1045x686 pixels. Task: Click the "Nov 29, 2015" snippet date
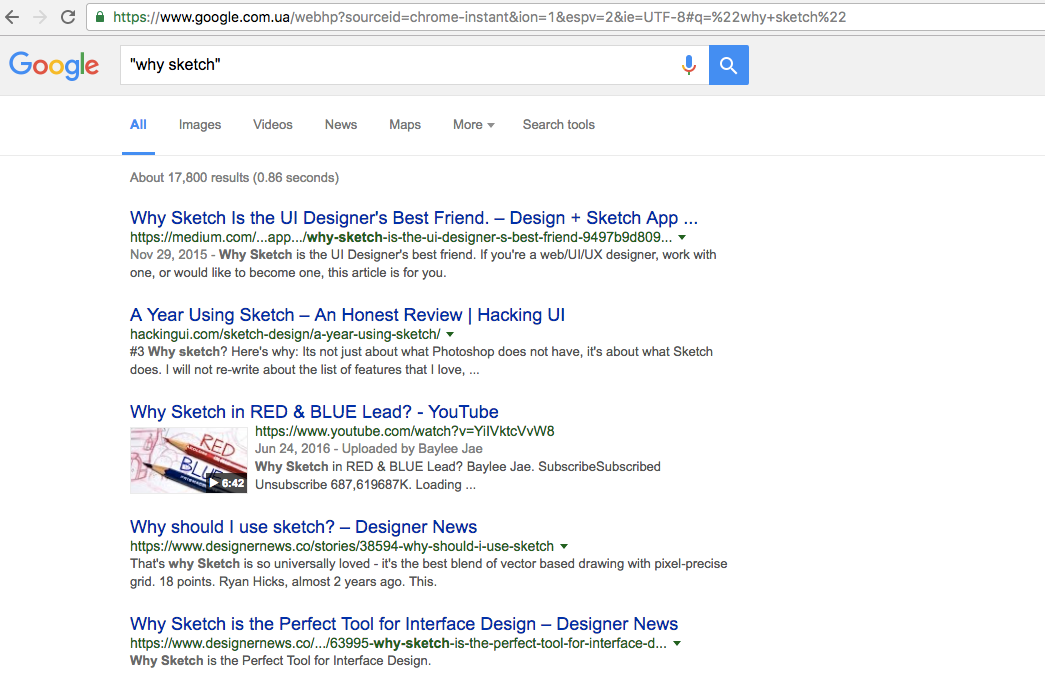pos(169,255)
